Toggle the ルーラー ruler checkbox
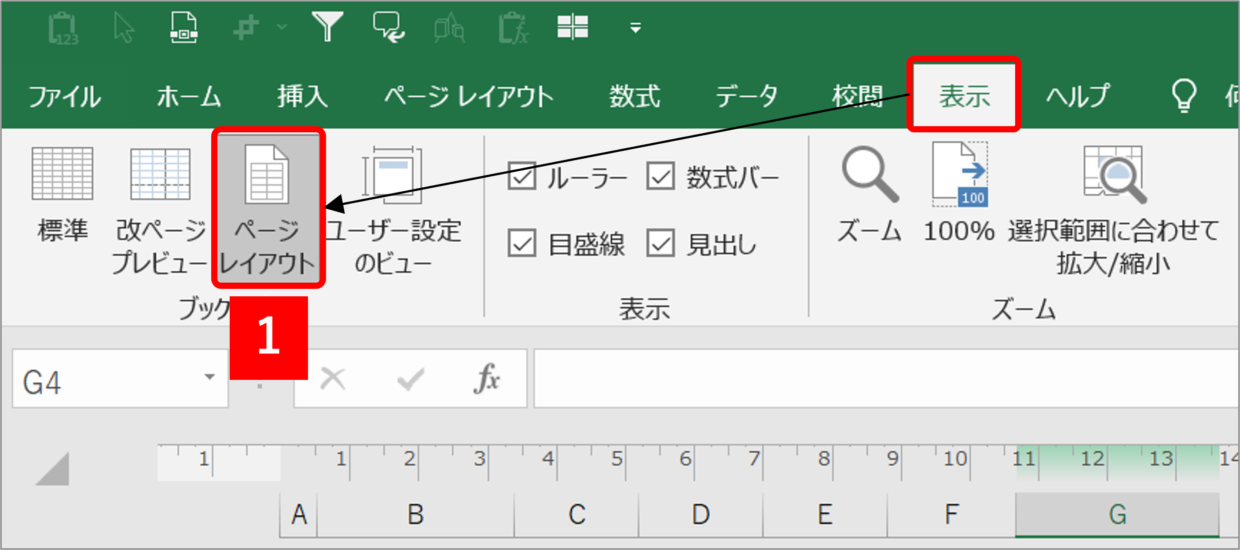The image size is (1240, 550). click(x=522, y=177)
